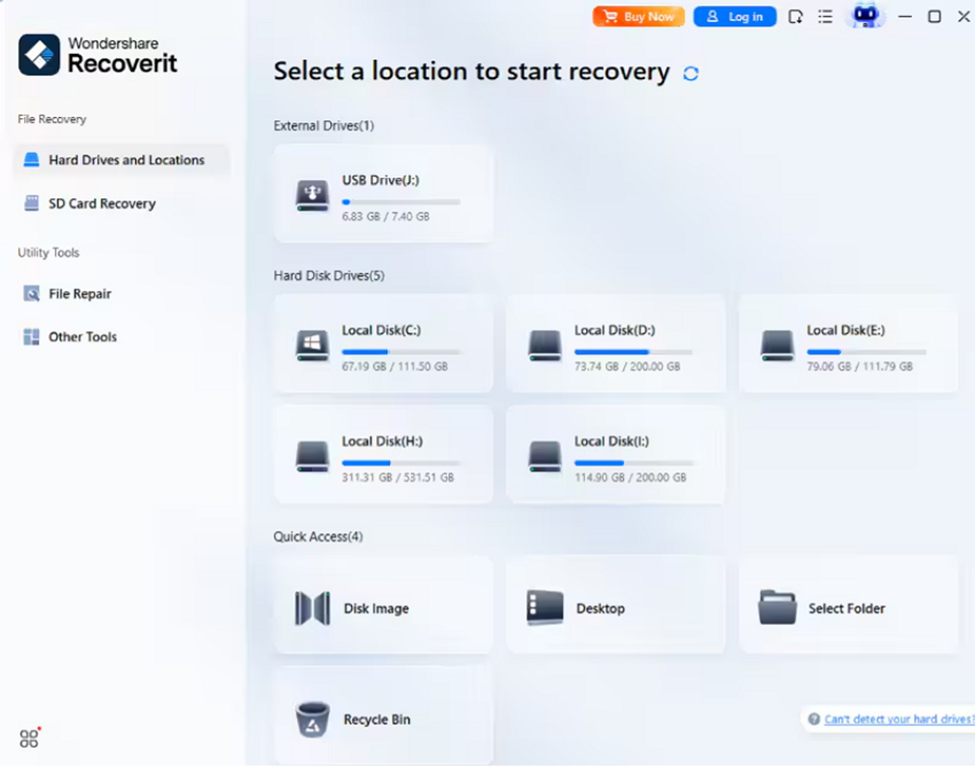The image size is (979, 768).
Task: Select the Local Disk(E:) drive icon
Action: click(779, 347)
